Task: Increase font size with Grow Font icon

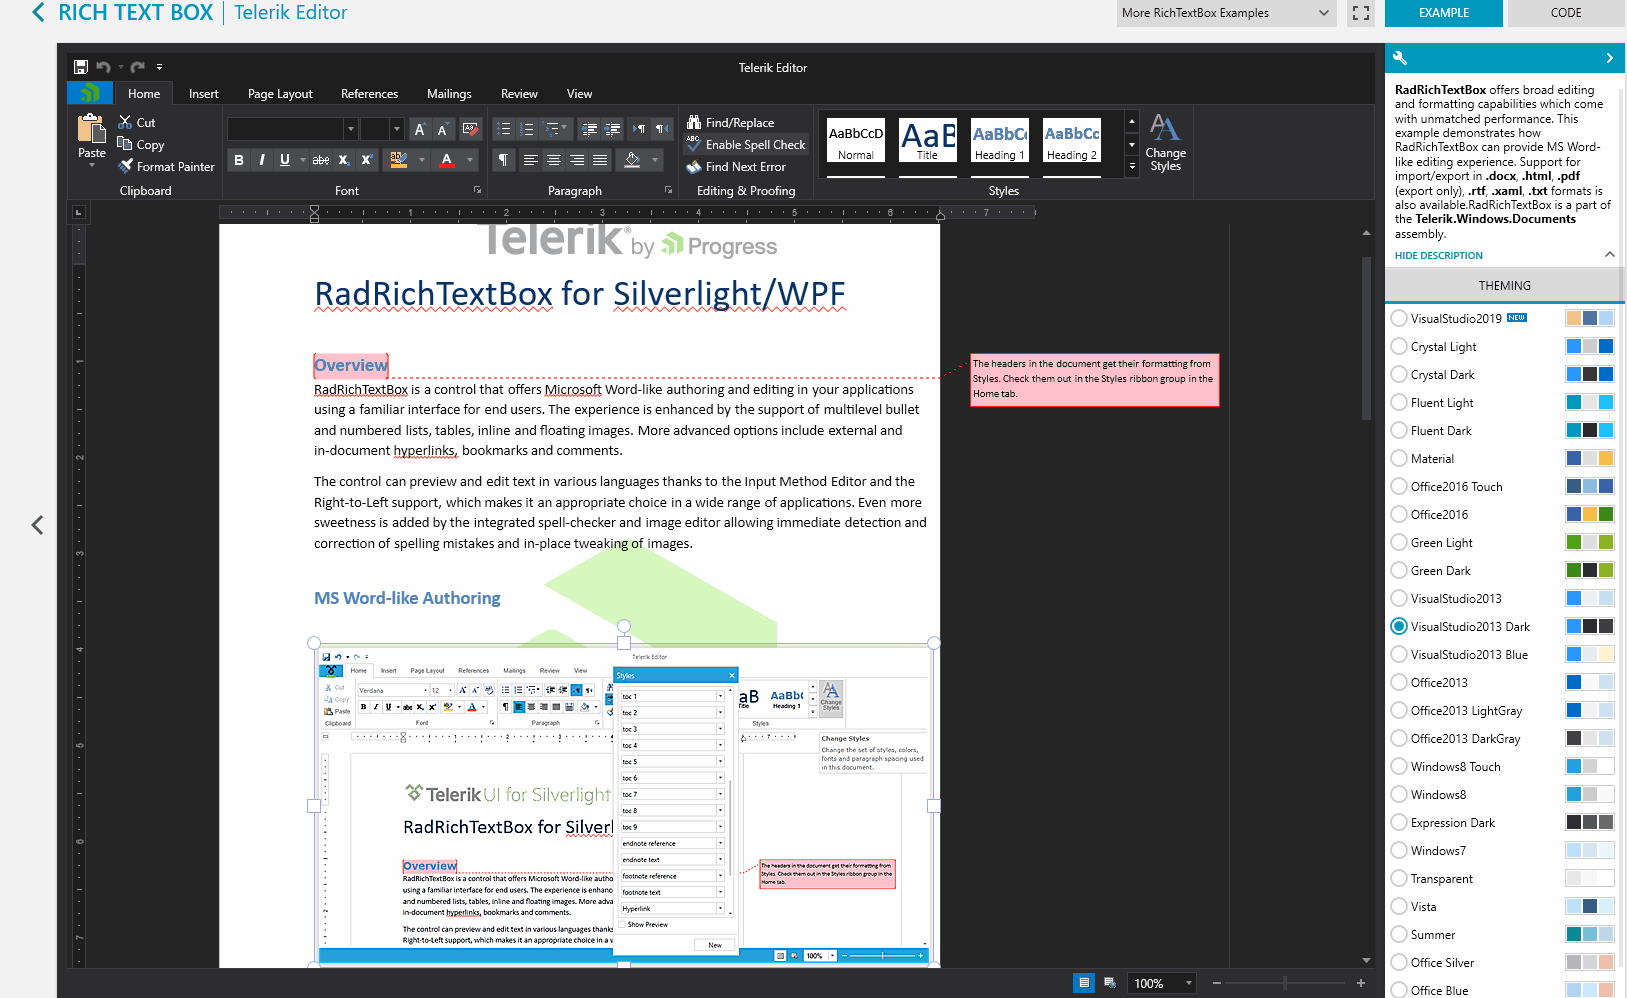Action: pos(420,129)
